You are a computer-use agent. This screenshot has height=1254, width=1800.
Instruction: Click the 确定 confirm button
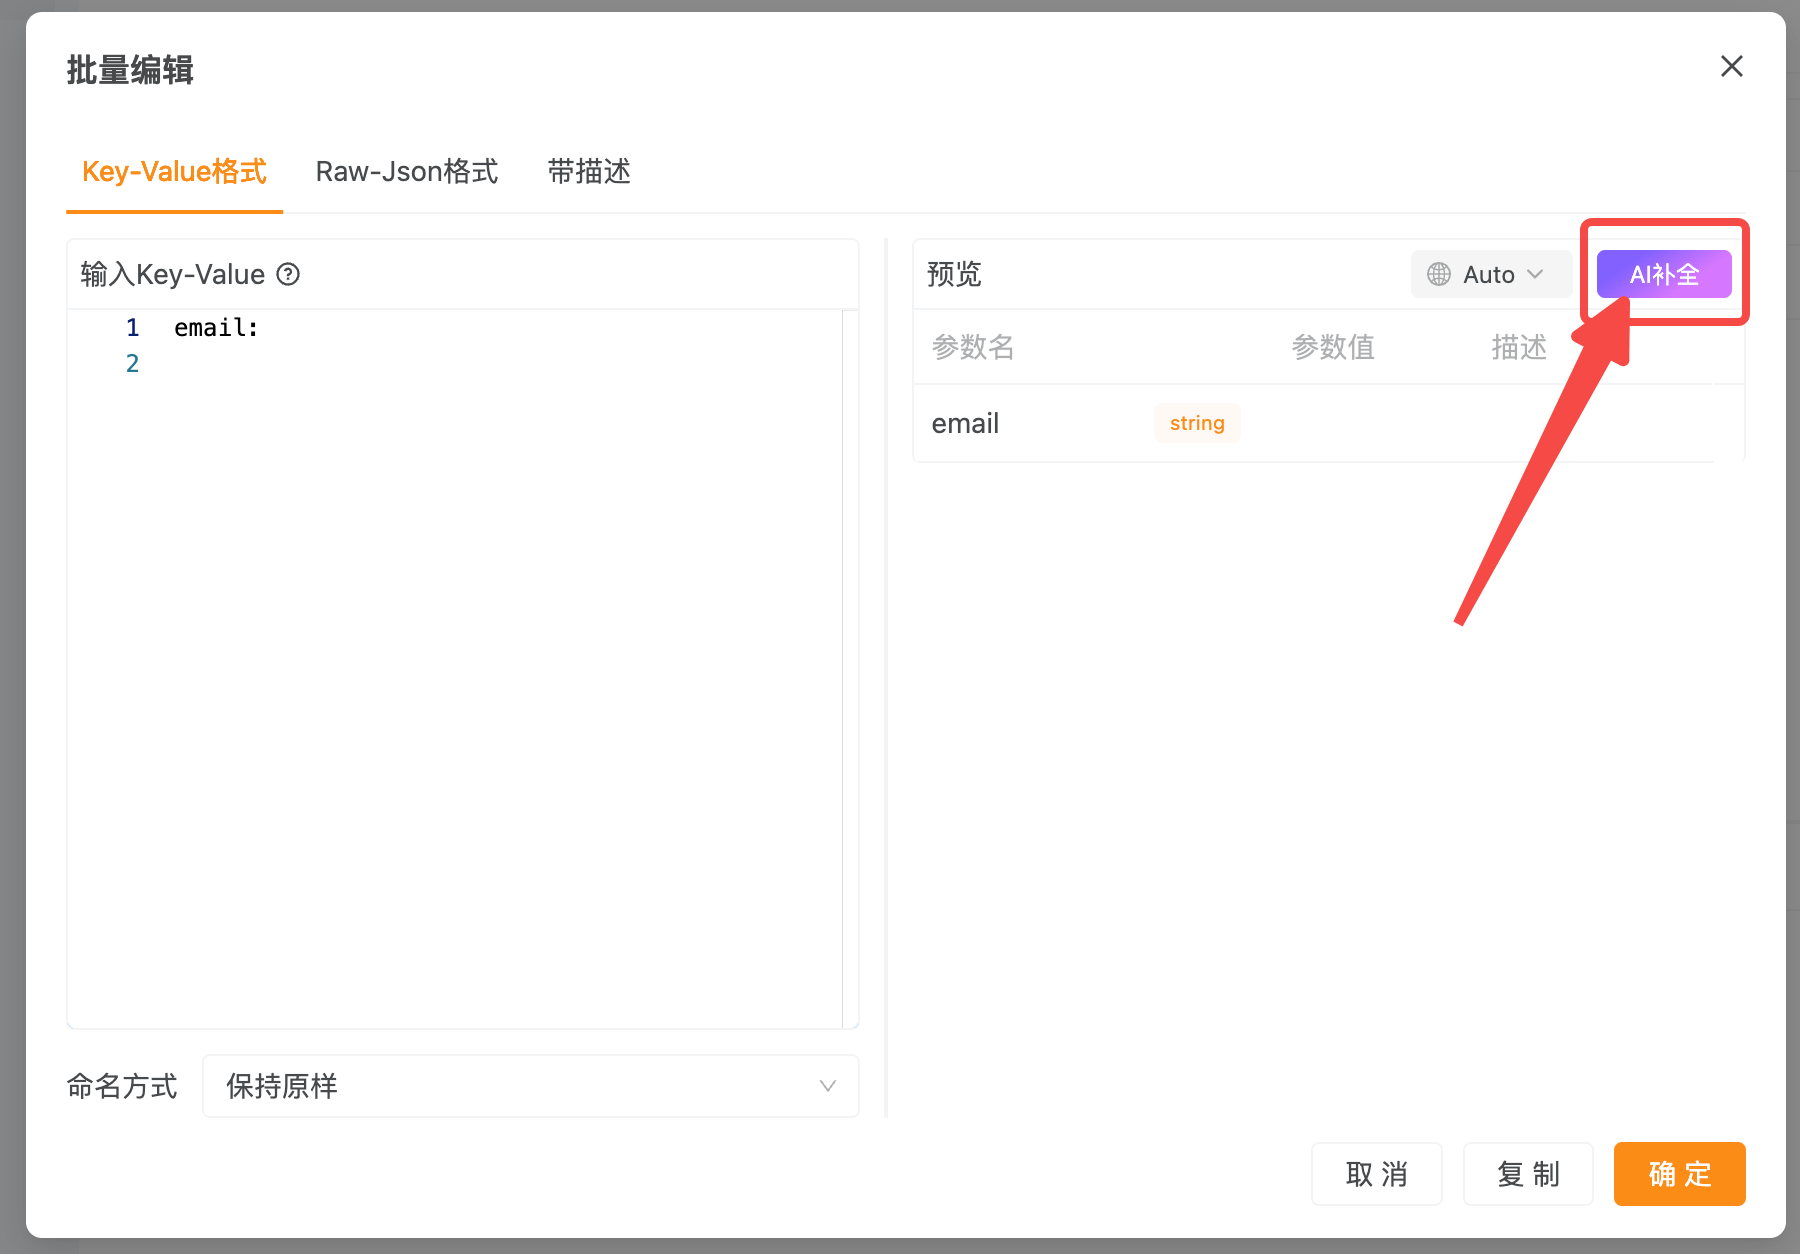[1679, 1174]
